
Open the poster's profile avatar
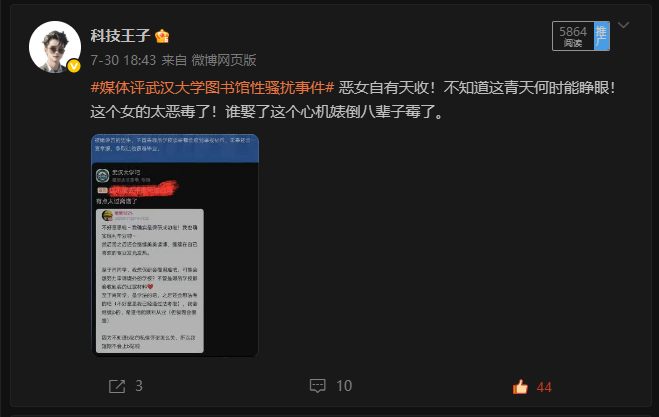(x=55, y=47)
